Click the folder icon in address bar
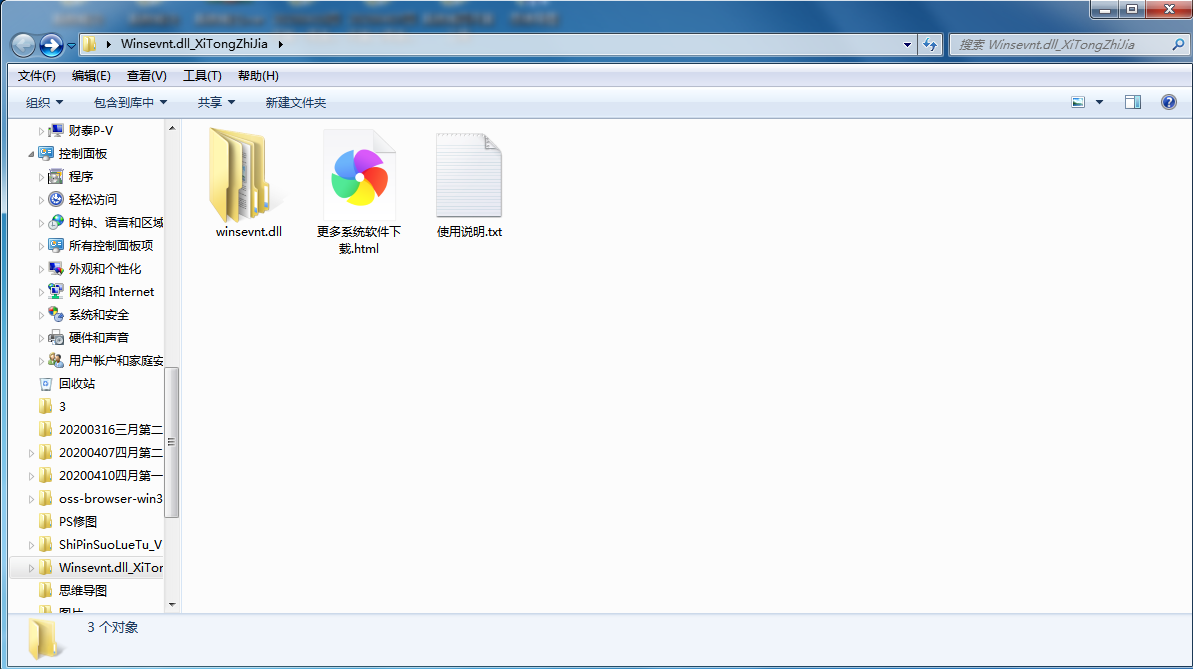 [x=90, y=44]
